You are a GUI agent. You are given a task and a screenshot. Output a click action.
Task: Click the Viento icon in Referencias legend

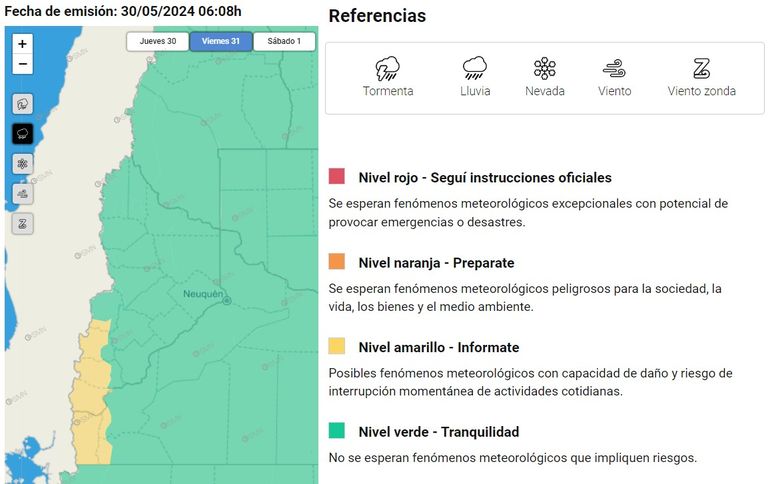coord(614,69)
